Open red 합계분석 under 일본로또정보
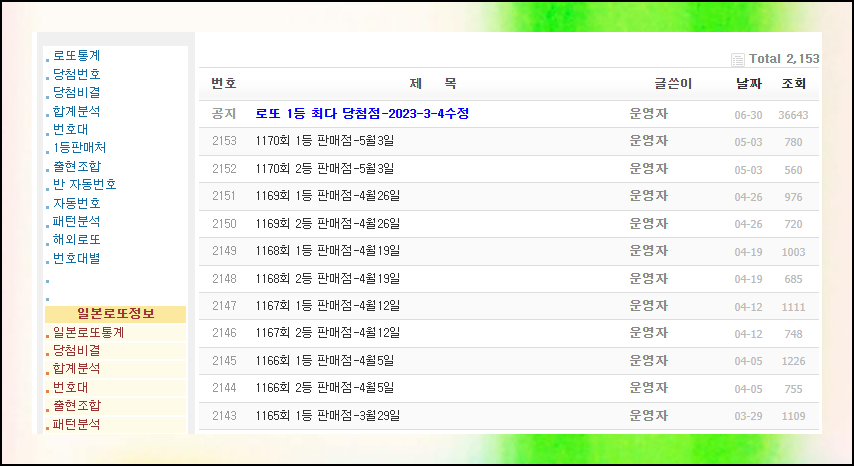Viewport: 854px width, 466px height. click(x=76, y=369)
